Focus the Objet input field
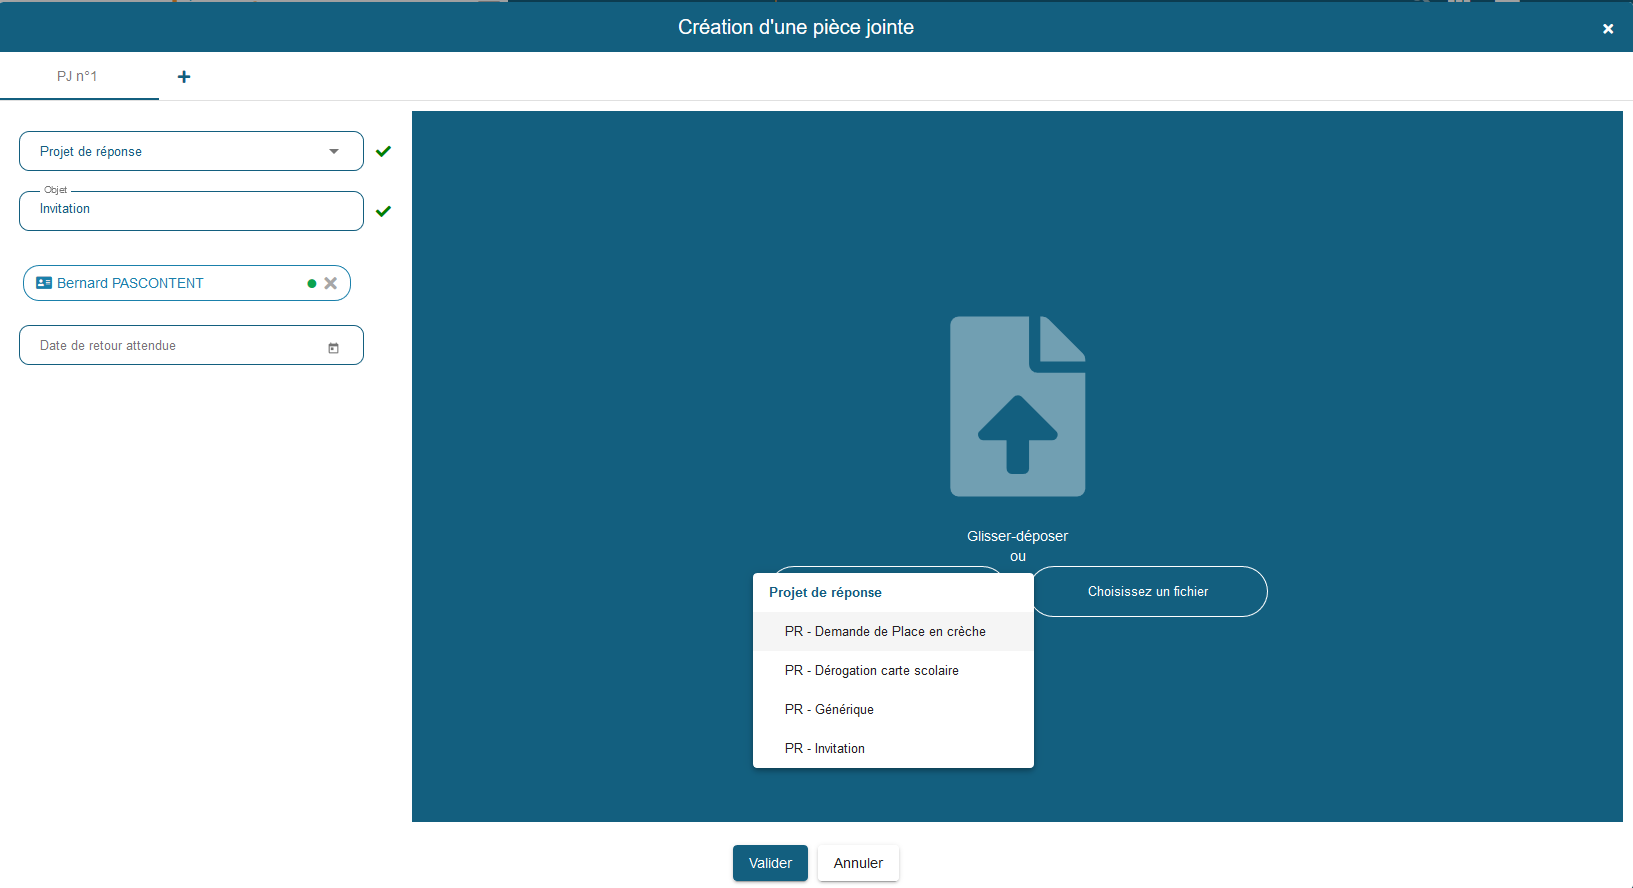 click(x=191, y=210)
